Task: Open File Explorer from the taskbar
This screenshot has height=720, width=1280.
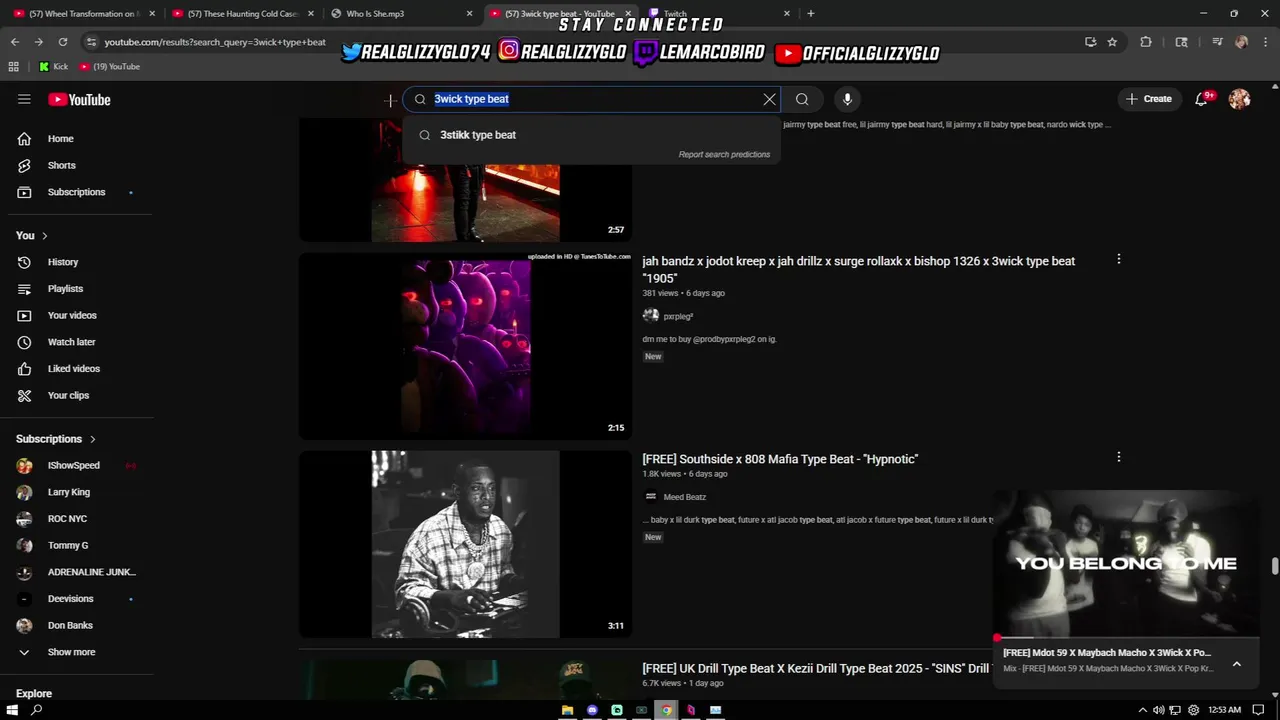Action: 567,710
